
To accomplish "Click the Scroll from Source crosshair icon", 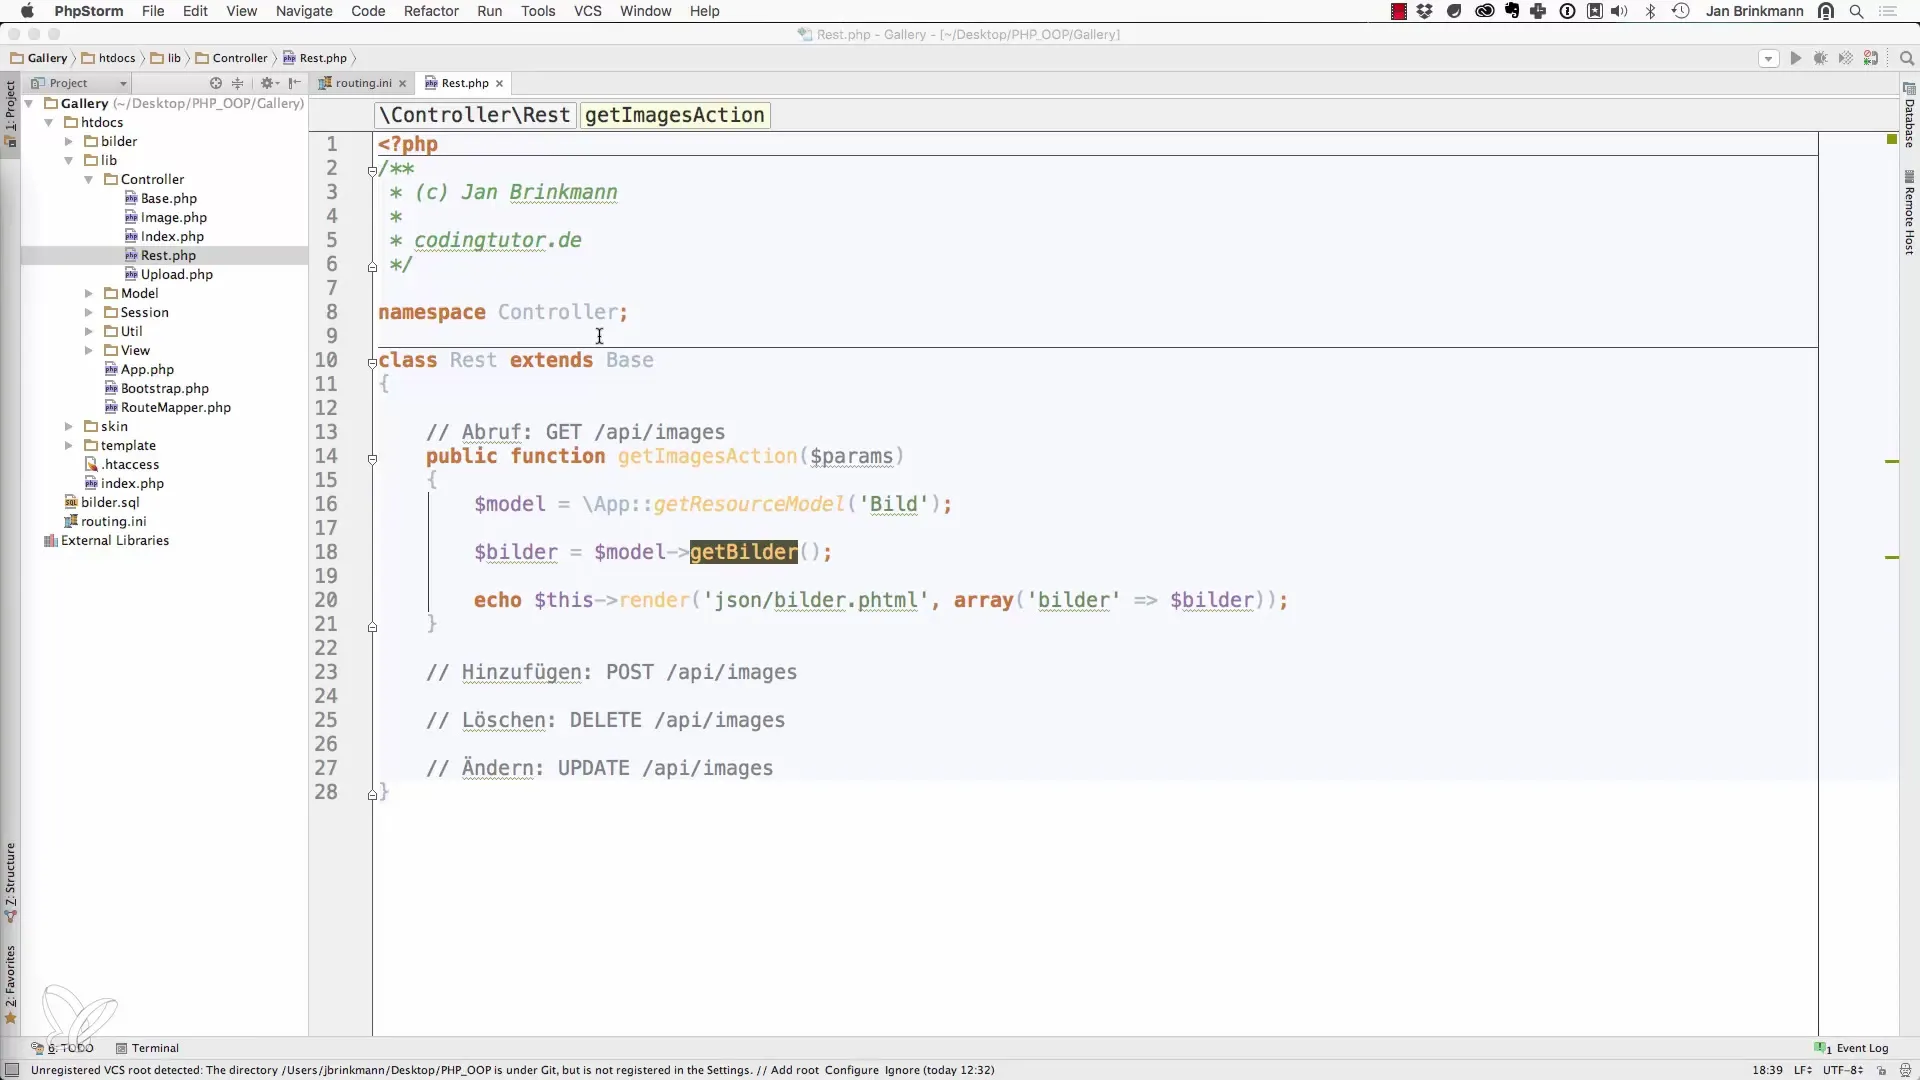I will [x=215, y=83].
